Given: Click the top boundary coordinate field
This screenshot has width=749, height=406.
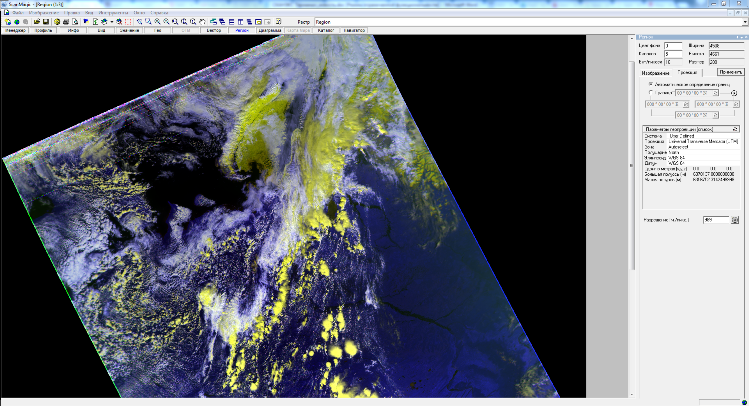Looking at the screenshot, I should coord(697,93).
